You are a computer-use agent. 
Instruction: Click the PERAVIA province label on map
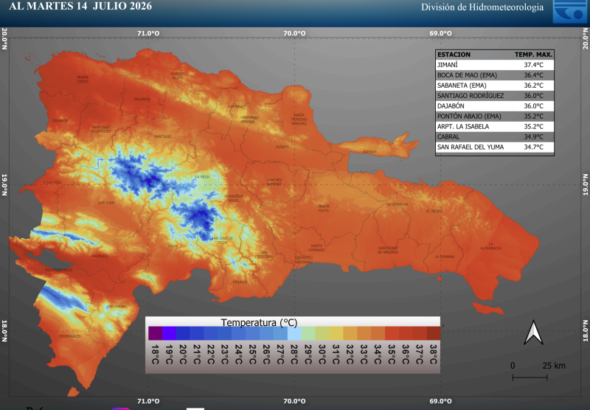click(x=240, y=282)
